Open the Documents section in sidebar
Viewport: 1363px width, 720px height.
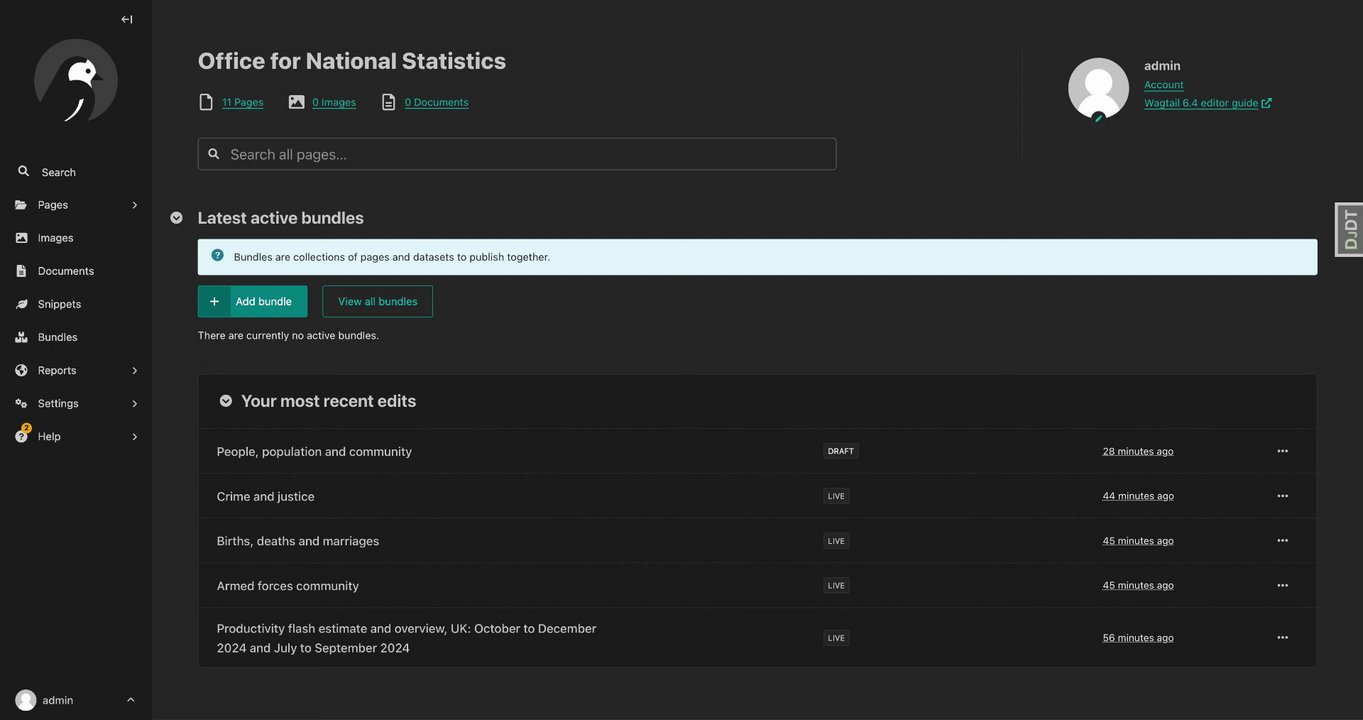[x=65, y=271]
